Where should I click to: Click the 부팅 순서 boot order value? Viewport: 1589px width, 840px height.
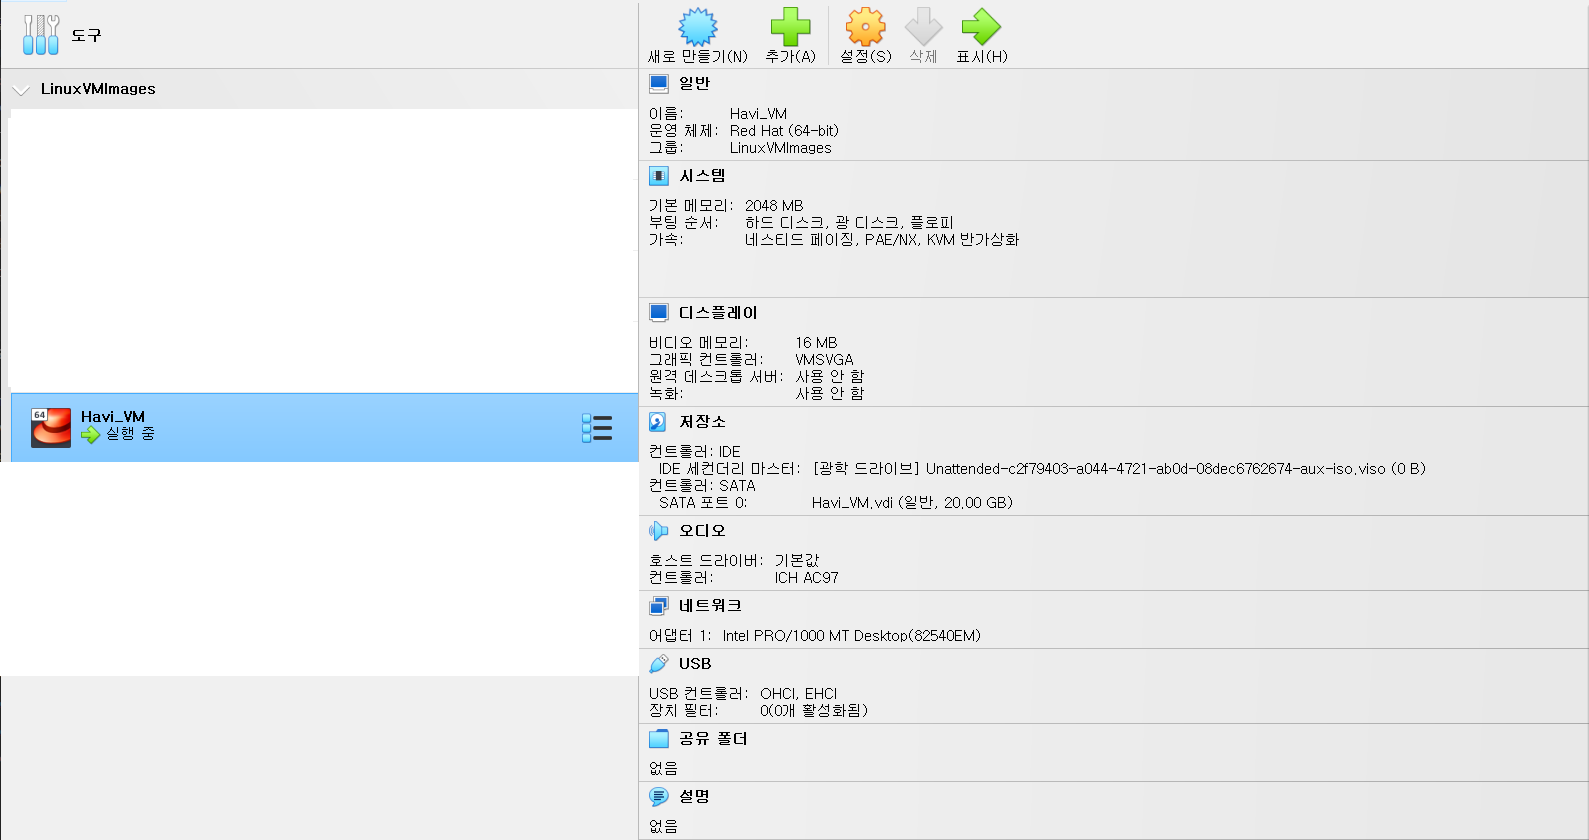pos(849,223)
